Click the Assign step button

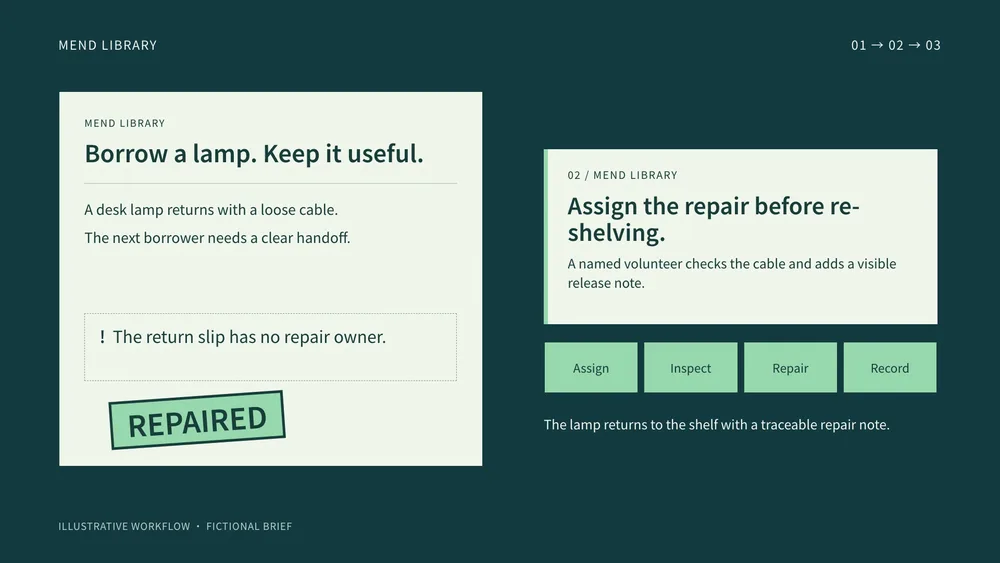(591, 367)
